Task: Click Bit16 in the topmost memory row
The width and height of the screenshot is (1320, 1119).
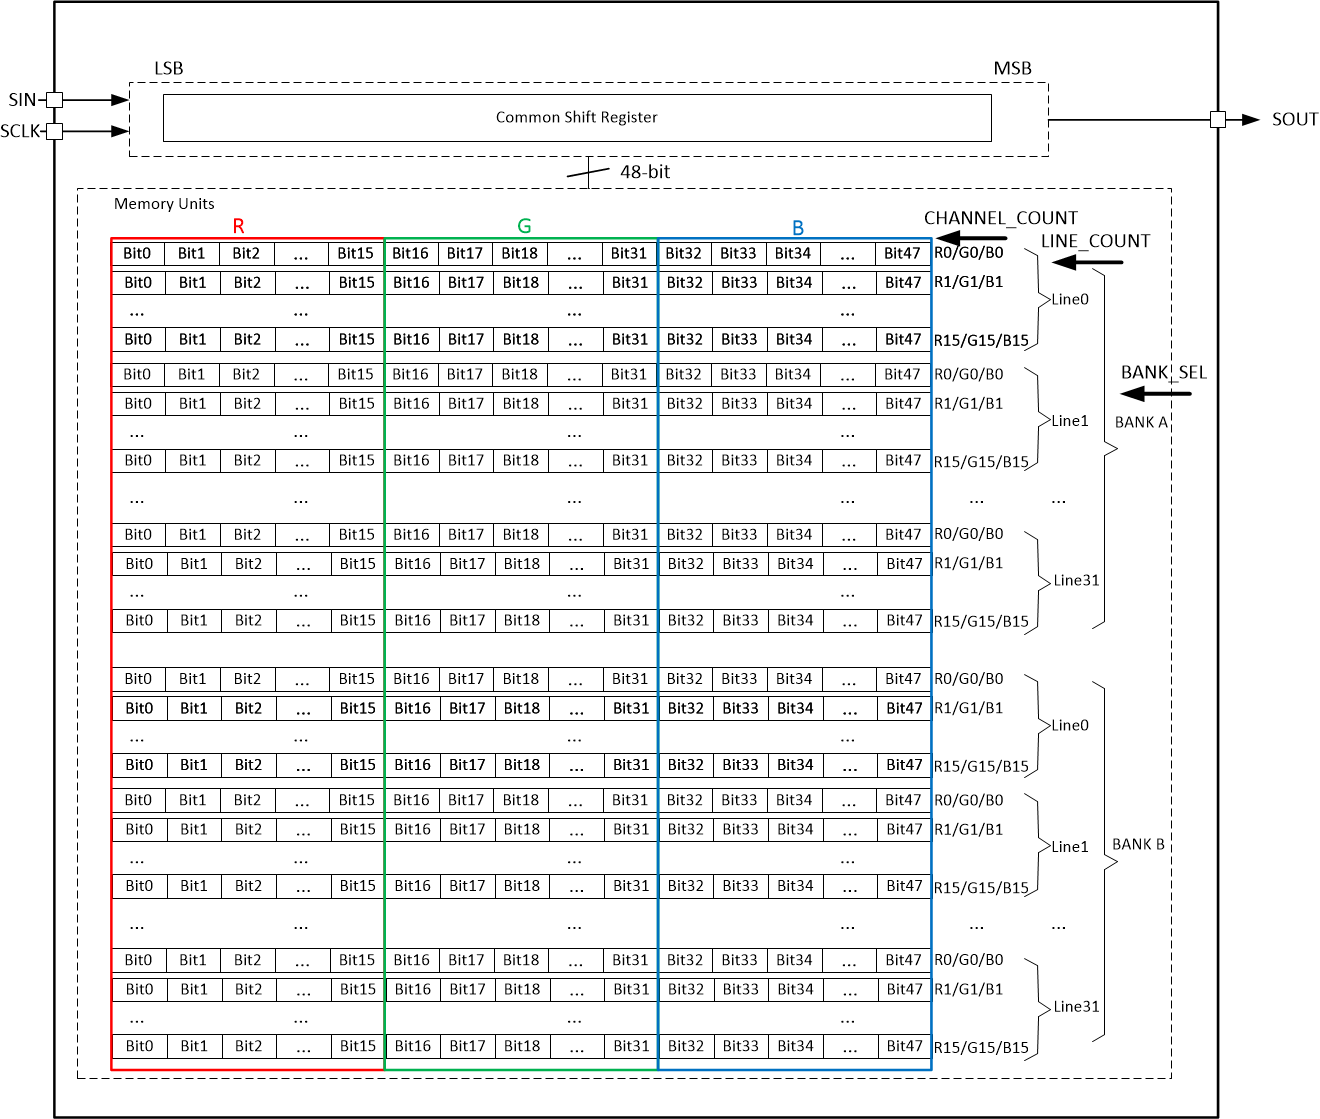Action: coord(410,253)
